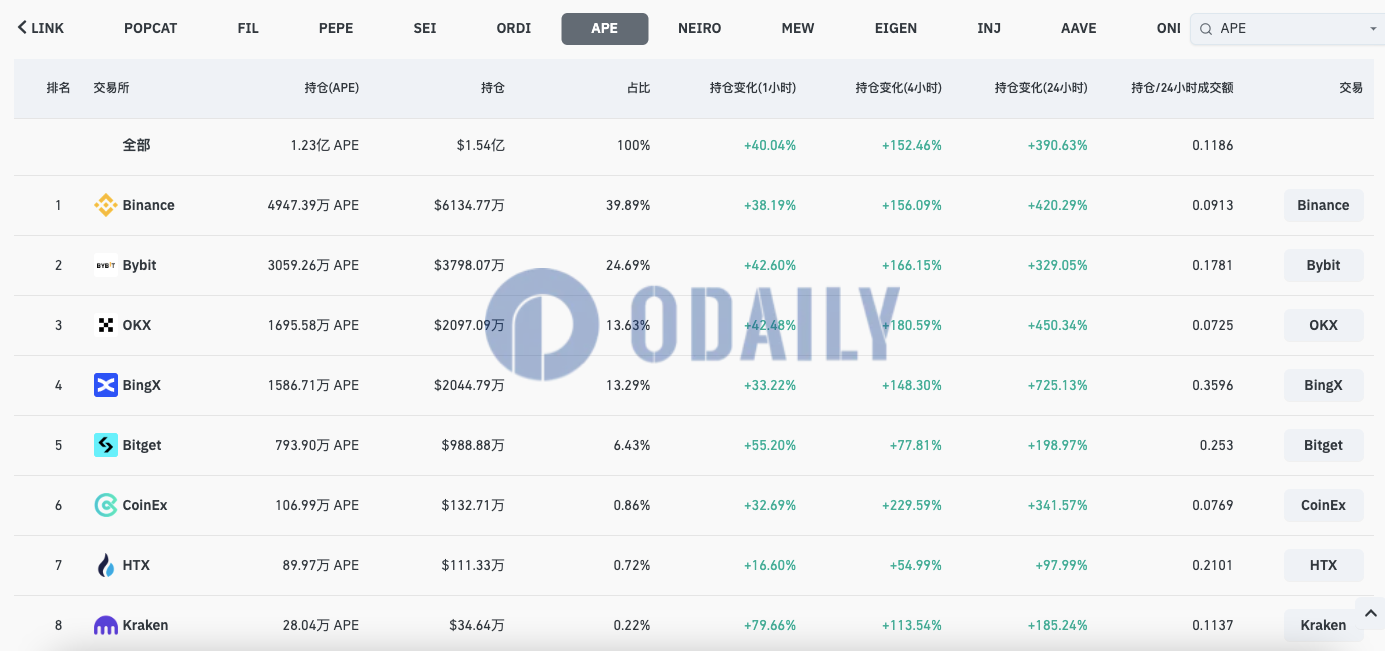Click Bitget's 6.43% share cell
1385x651 pixels.
click(632, 445)
